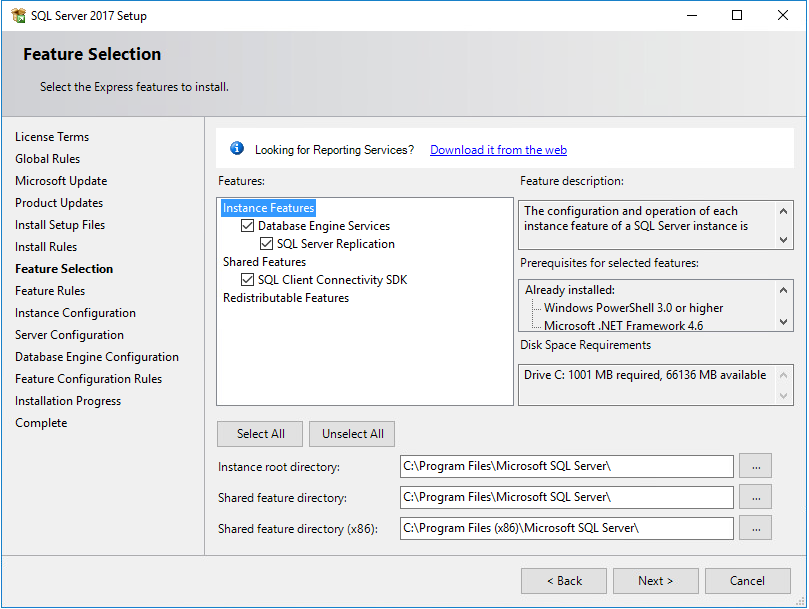Browse for the Instance root directory

(x=755, y=466)
